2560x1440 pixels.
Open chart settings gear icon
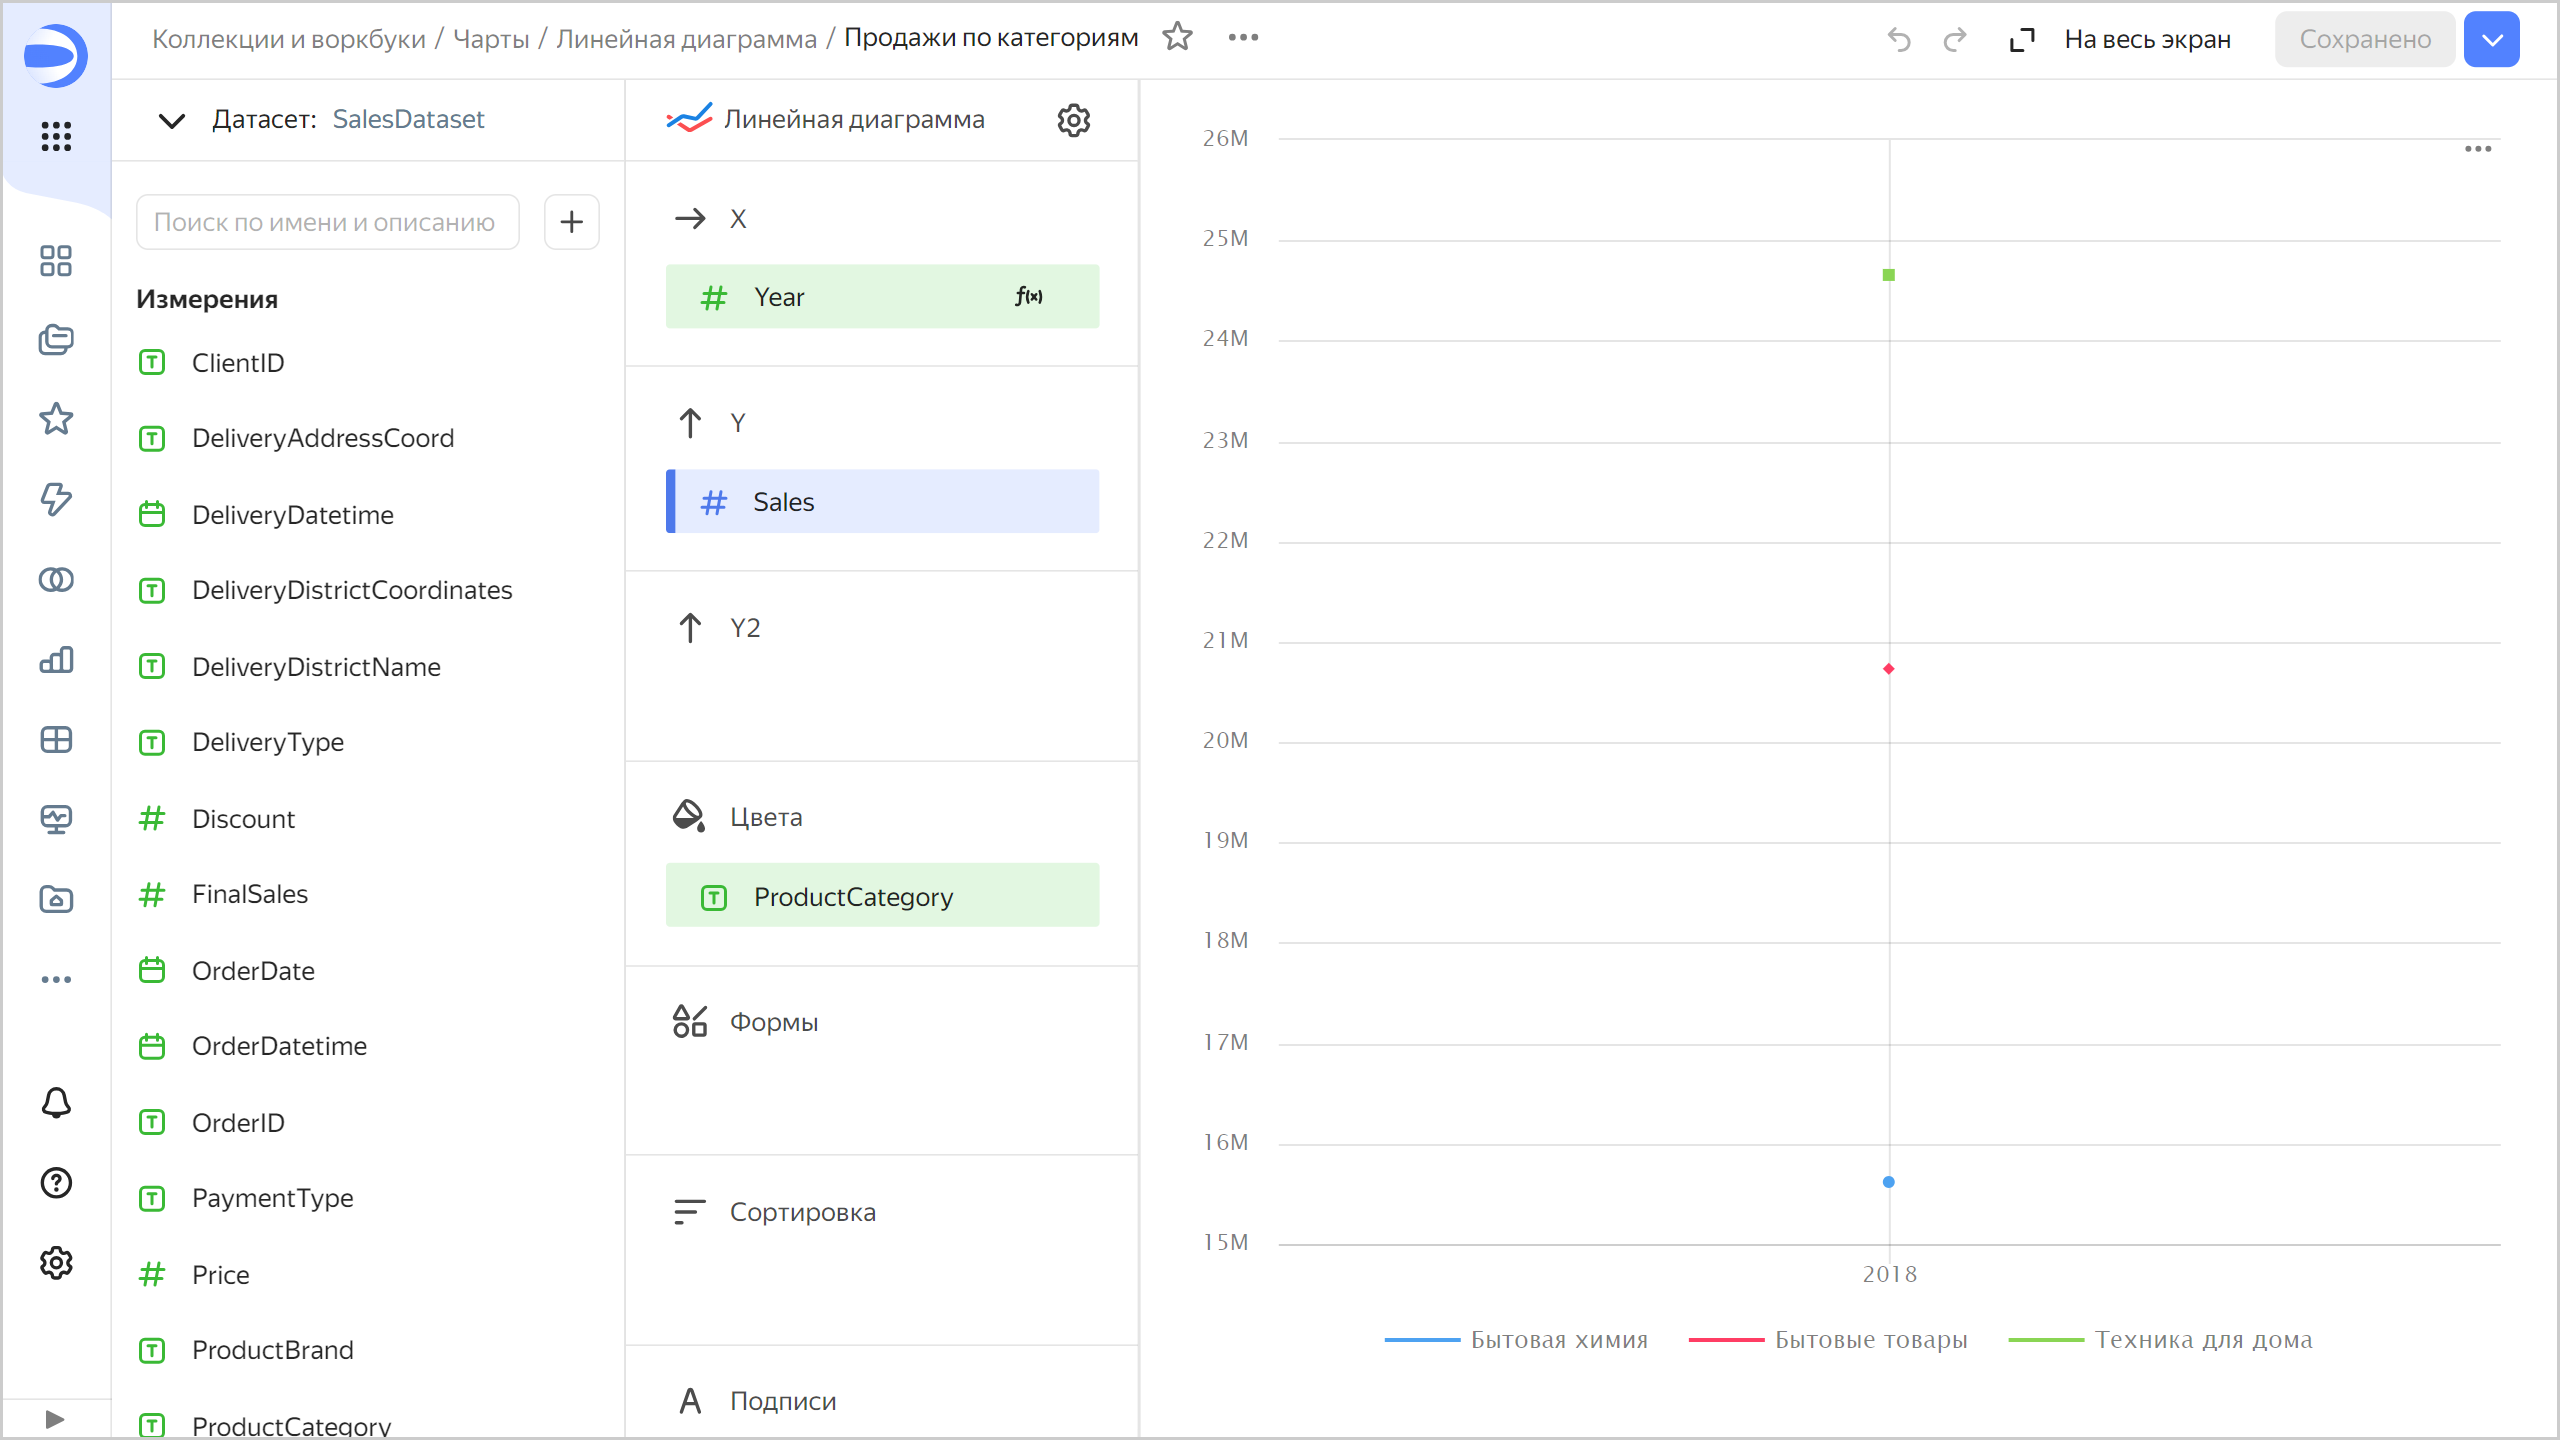(x=1073, y=120)
